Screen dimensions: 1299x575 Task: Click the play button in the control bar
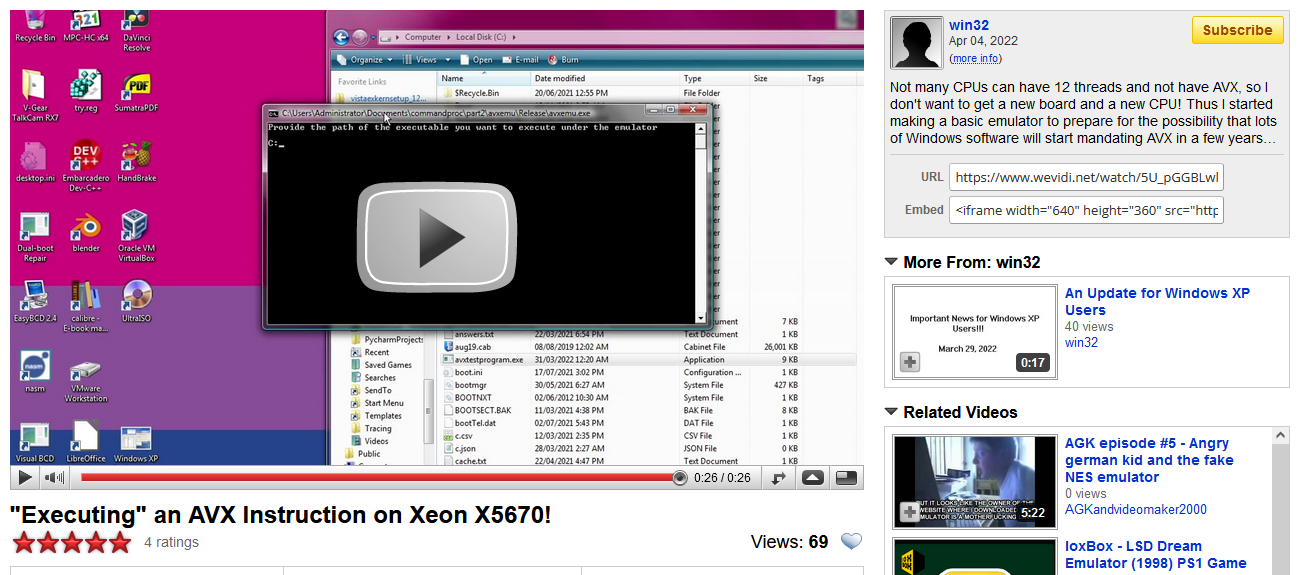point(25,478)
